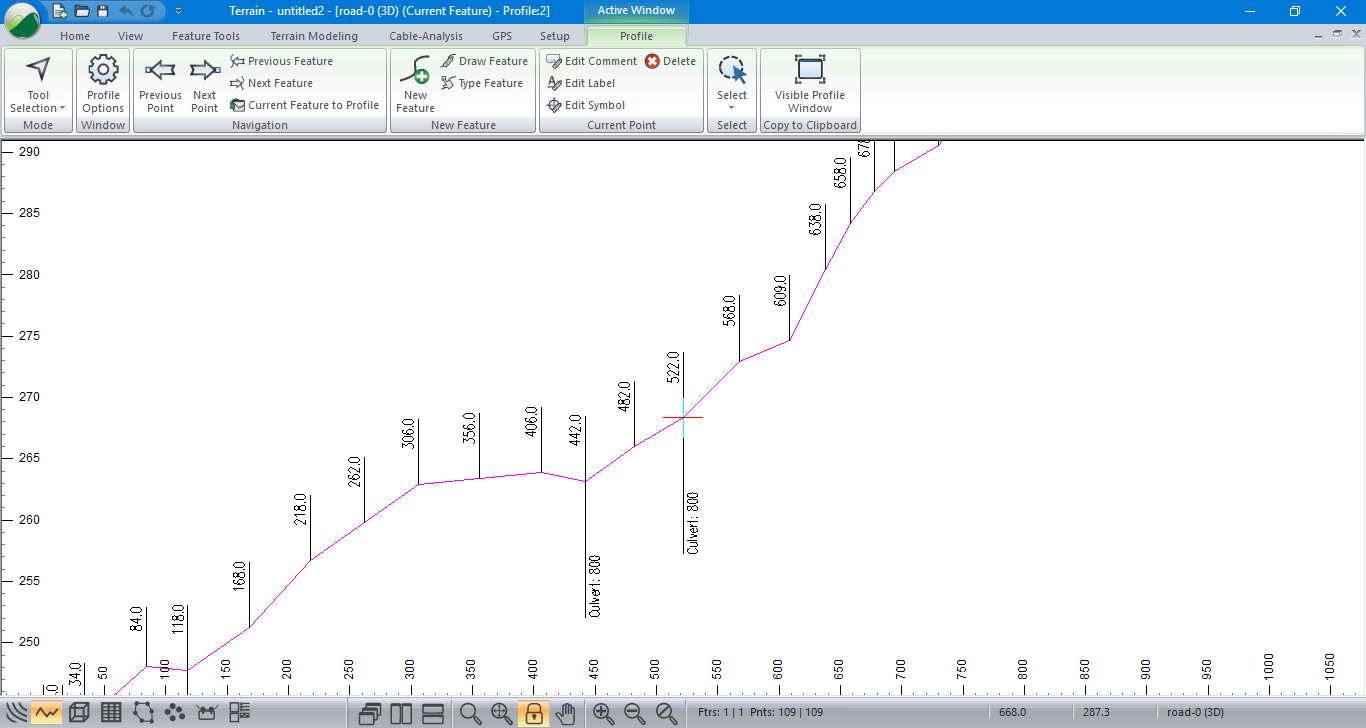Click the Terrain application logo button
Image resolution: width=1366 pixels, height=728 pixels.
22,19
